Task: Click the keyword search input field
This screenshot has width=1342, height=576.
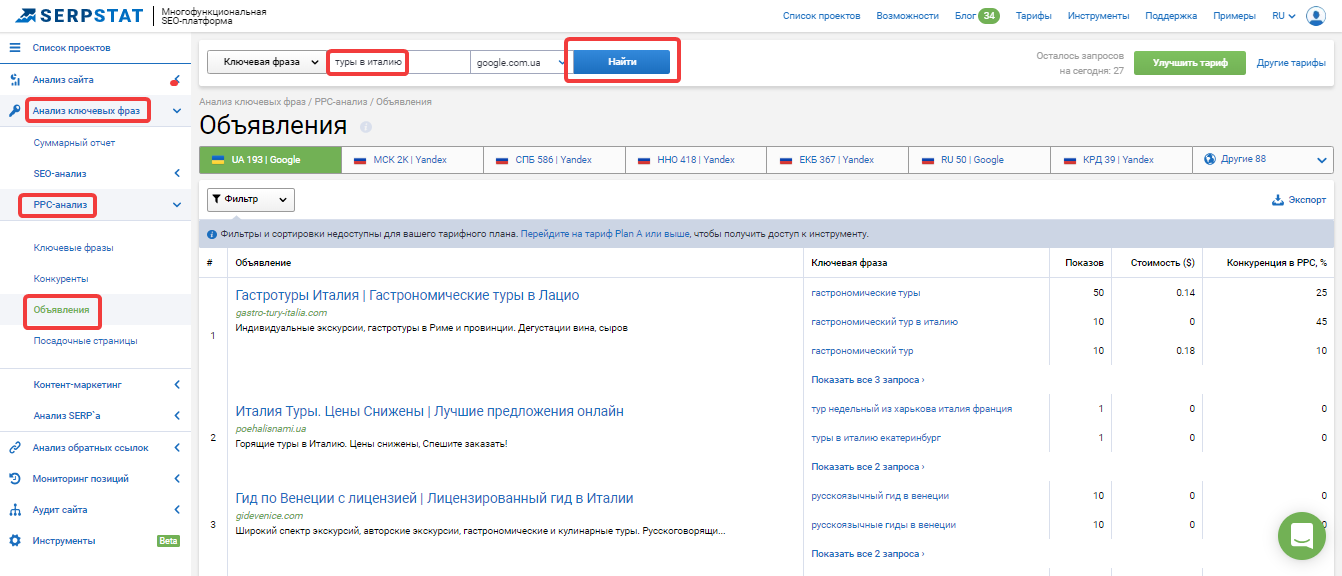Action: point(399,62)
